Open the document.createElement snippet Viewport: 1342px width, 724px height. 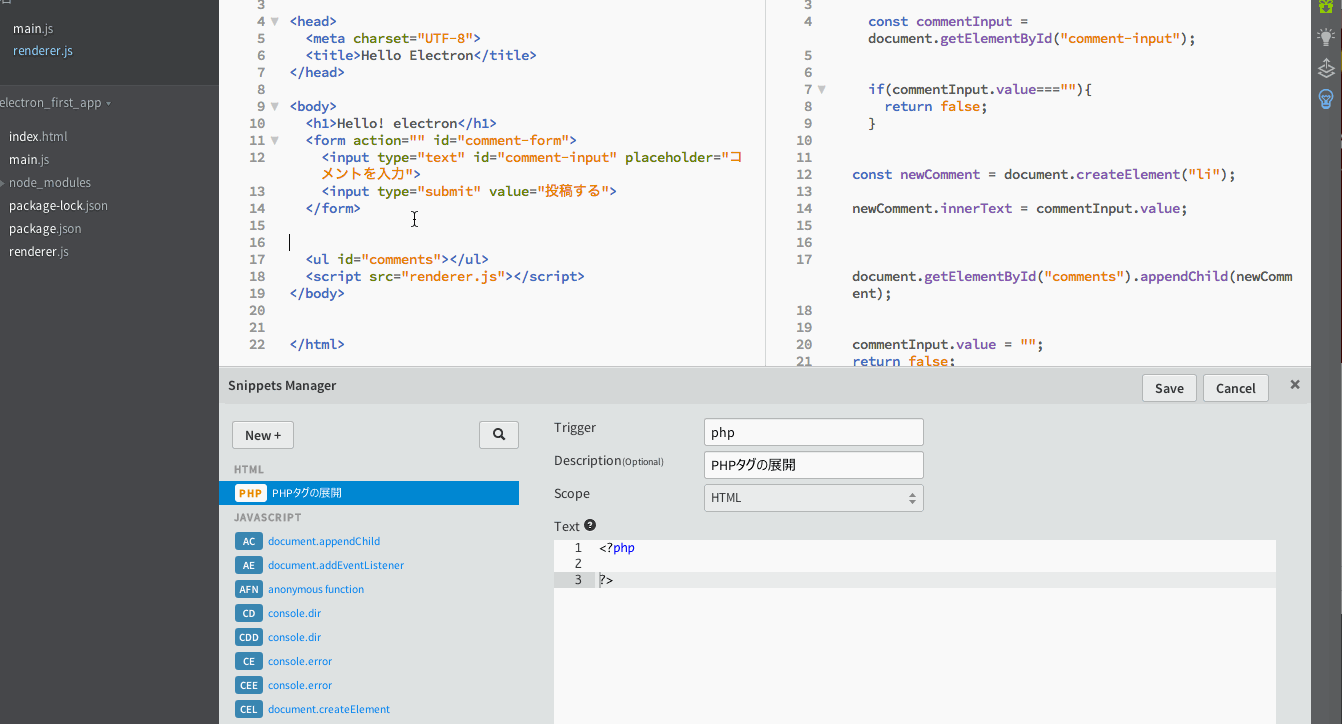tap(329, 709)
